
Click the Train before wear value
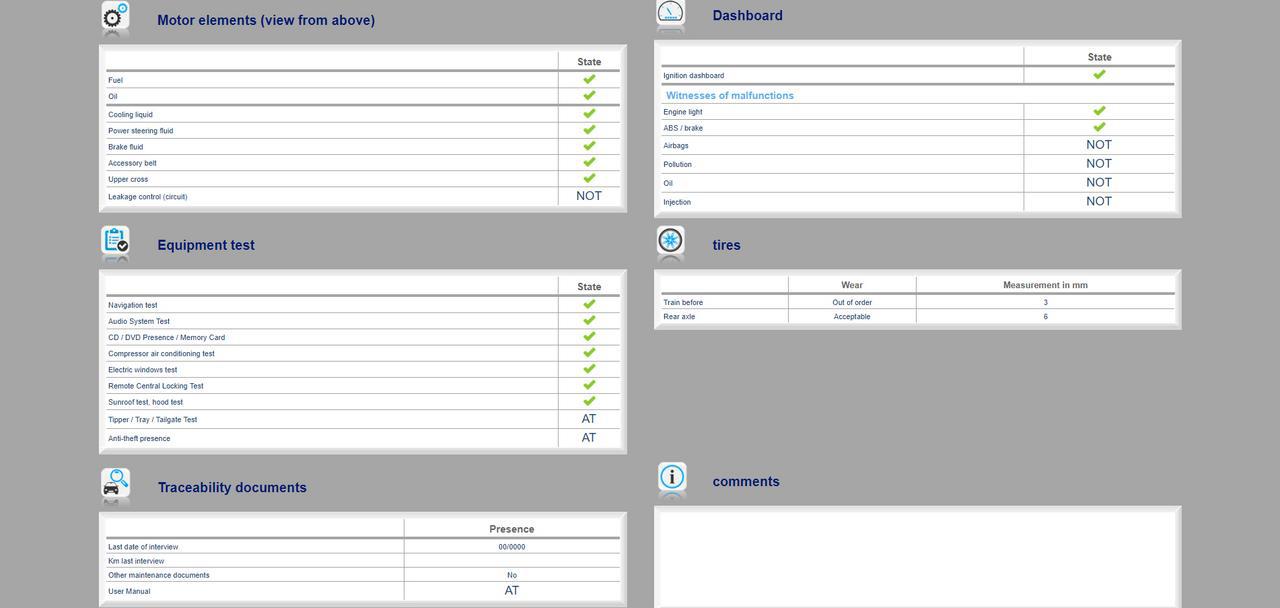[852, 302]
